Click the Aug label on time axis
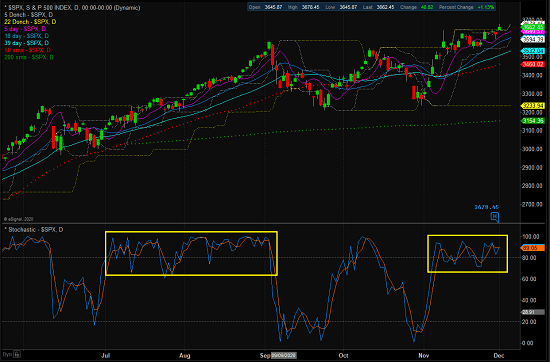This screenshot has height=362, width=550. [x=185, y=355]
